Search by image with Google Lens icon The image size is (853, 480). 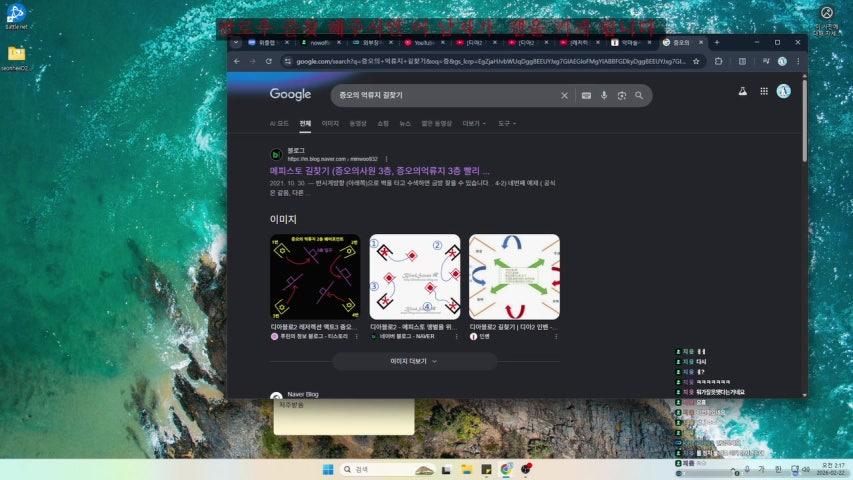point(622,95)
